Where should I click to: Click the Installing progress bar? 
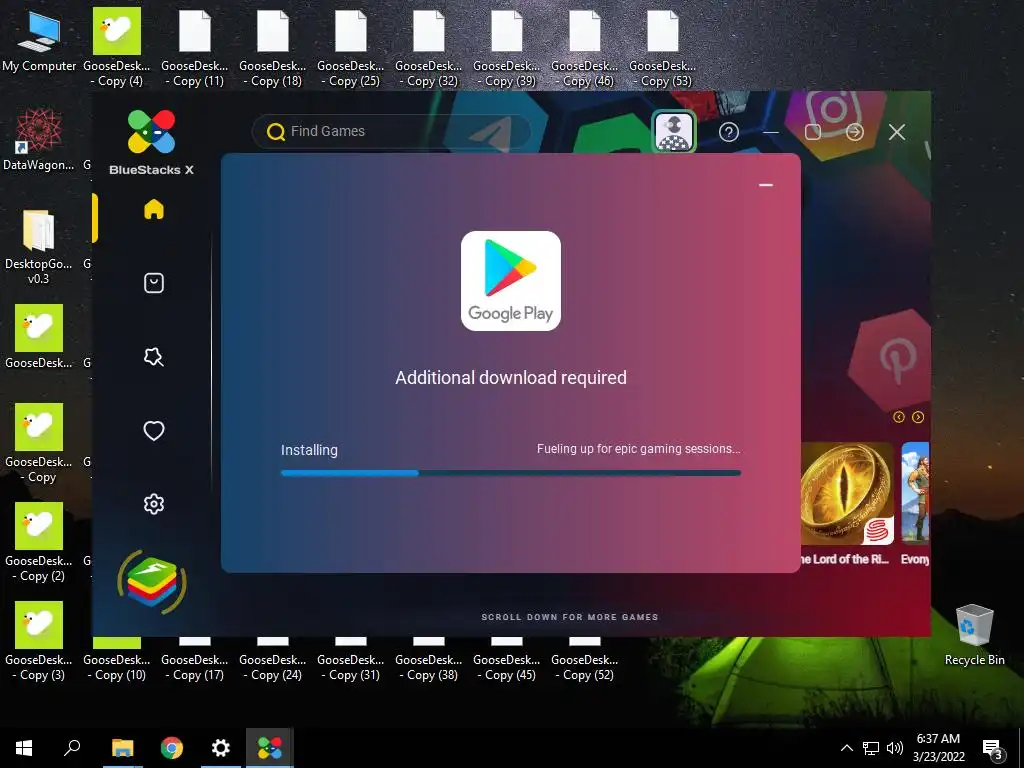[x=511, y=473]
